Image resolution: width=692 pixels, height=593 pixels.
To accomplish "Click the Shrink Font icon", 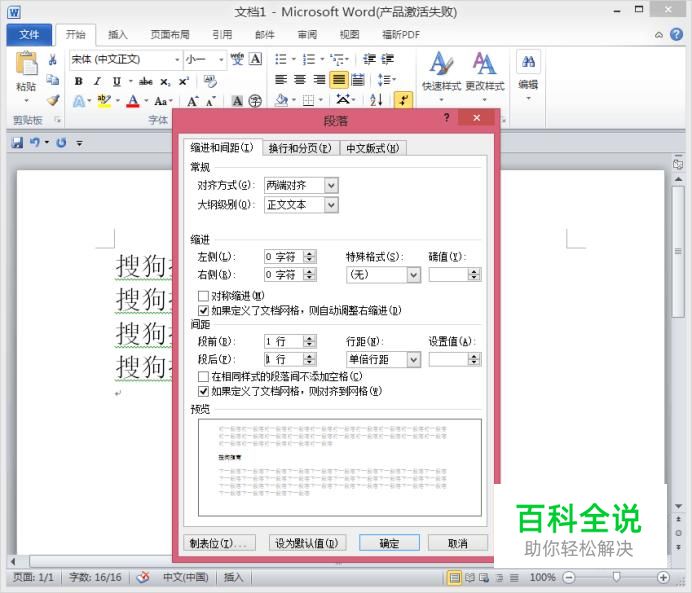I will click(x=211, y=101).
